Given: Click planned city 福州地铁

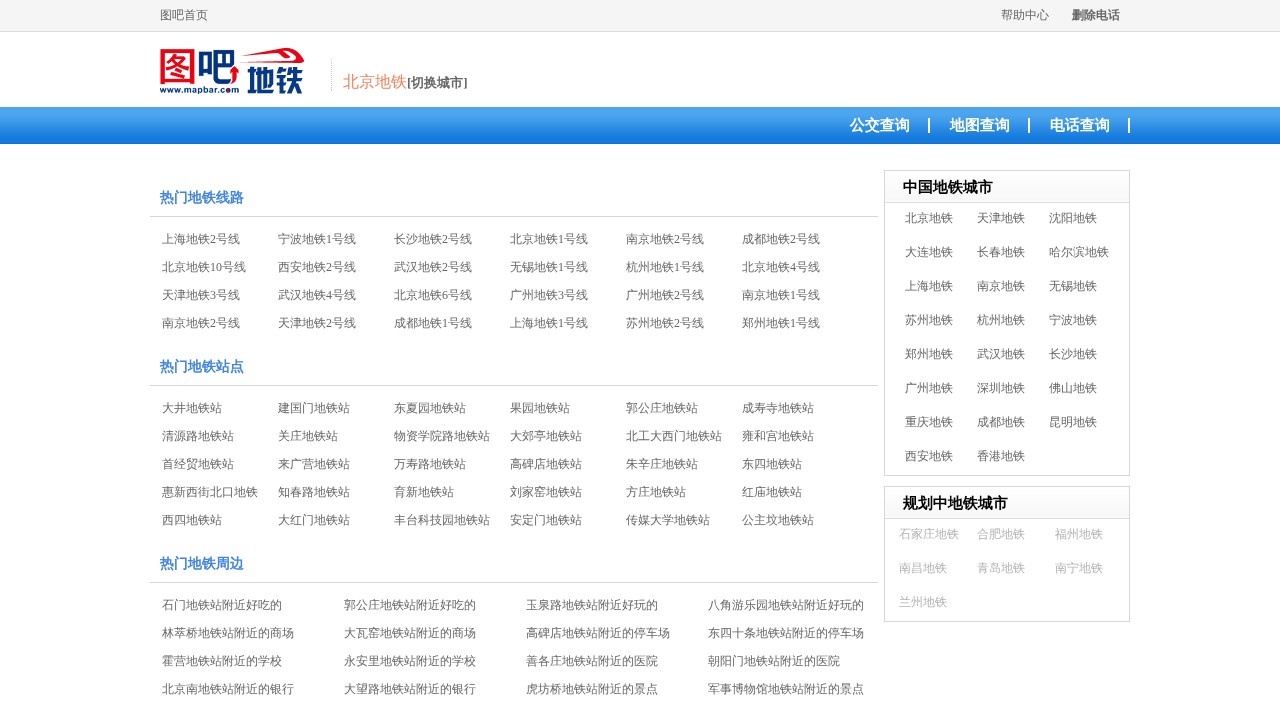Looking at the screenshot, I should click(x=1079, y=534).
